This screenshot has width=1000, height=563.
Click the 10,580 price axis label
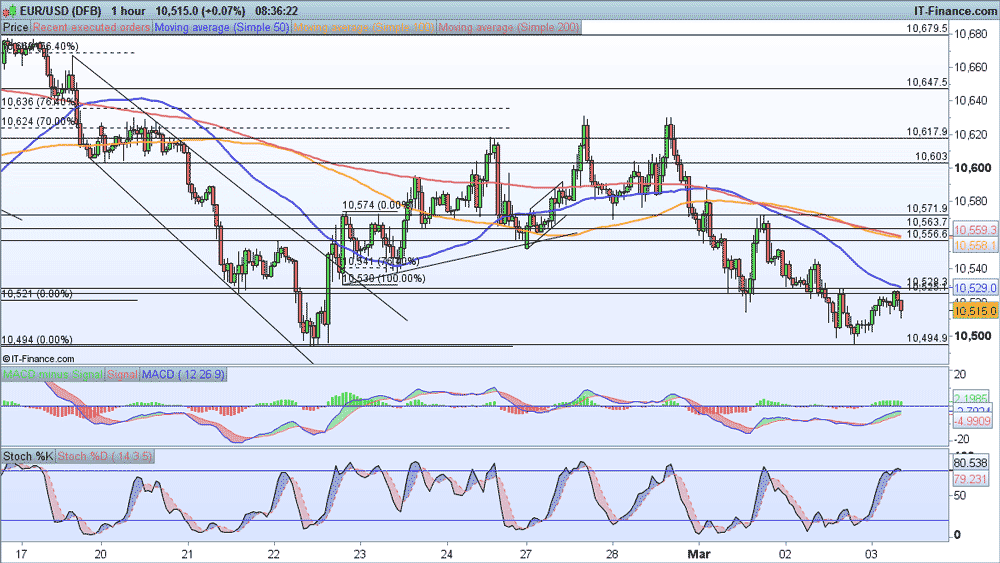[973, 201]
